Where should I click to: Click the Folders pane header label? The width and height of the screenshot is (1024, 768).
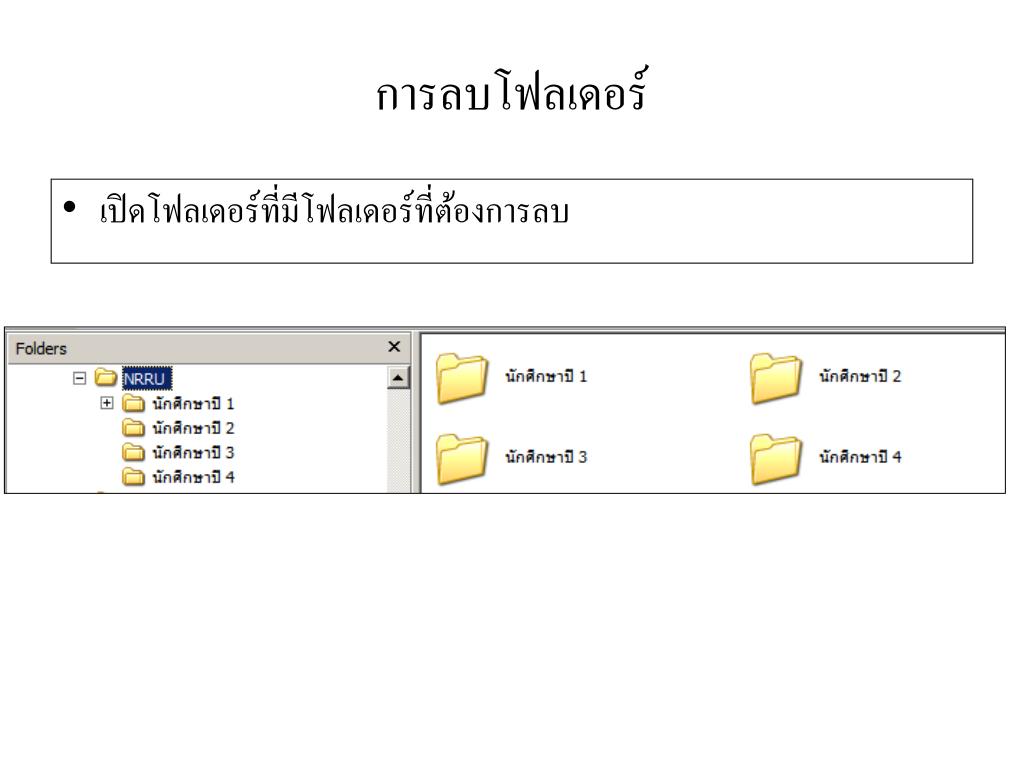click(x=41, y=349)
